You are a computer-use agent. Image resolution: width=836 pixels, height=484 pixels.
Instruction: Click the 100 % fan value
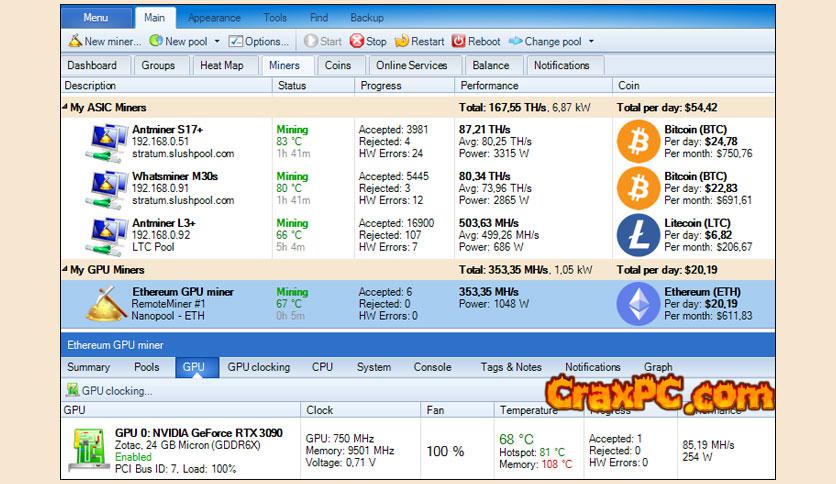click(x=445, y=451)
